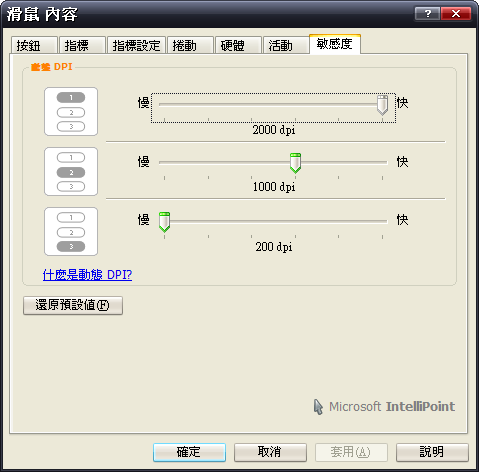Close the 滑鼠 內容 dialog
This screenshot has height=472, width=479.
tap(456, 14)
